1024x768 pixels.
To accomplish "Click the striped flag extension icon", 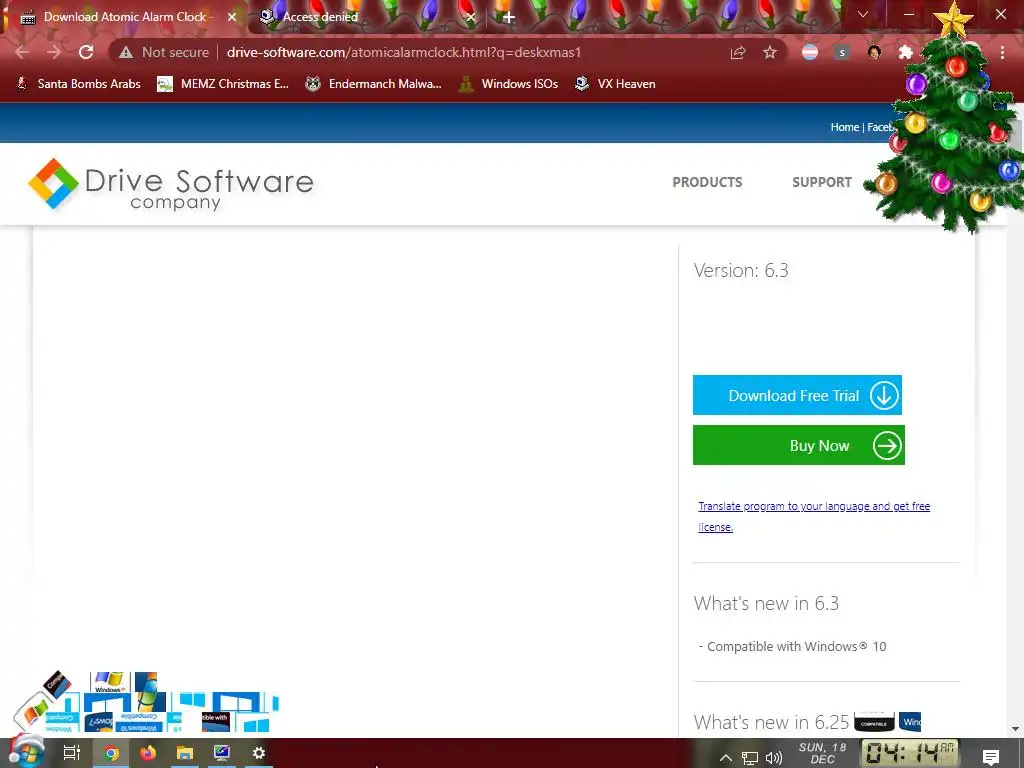I will tap(810, 52).
